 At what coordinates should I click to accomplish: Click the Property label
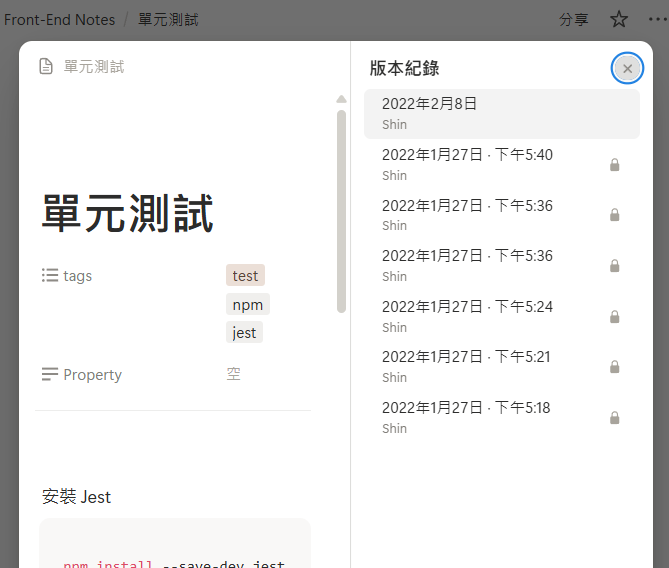[93, 375]
